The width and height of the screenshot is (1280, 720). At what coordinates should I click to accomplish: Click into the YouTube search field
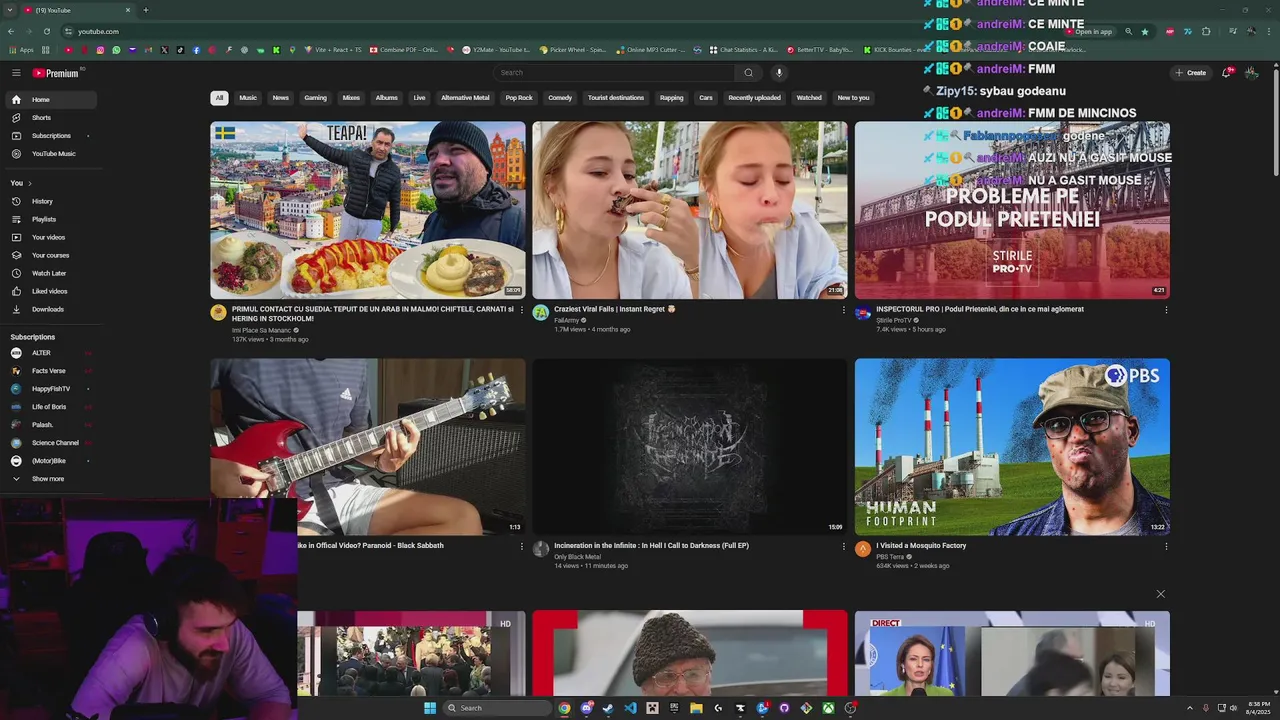(x=614, y=73)
